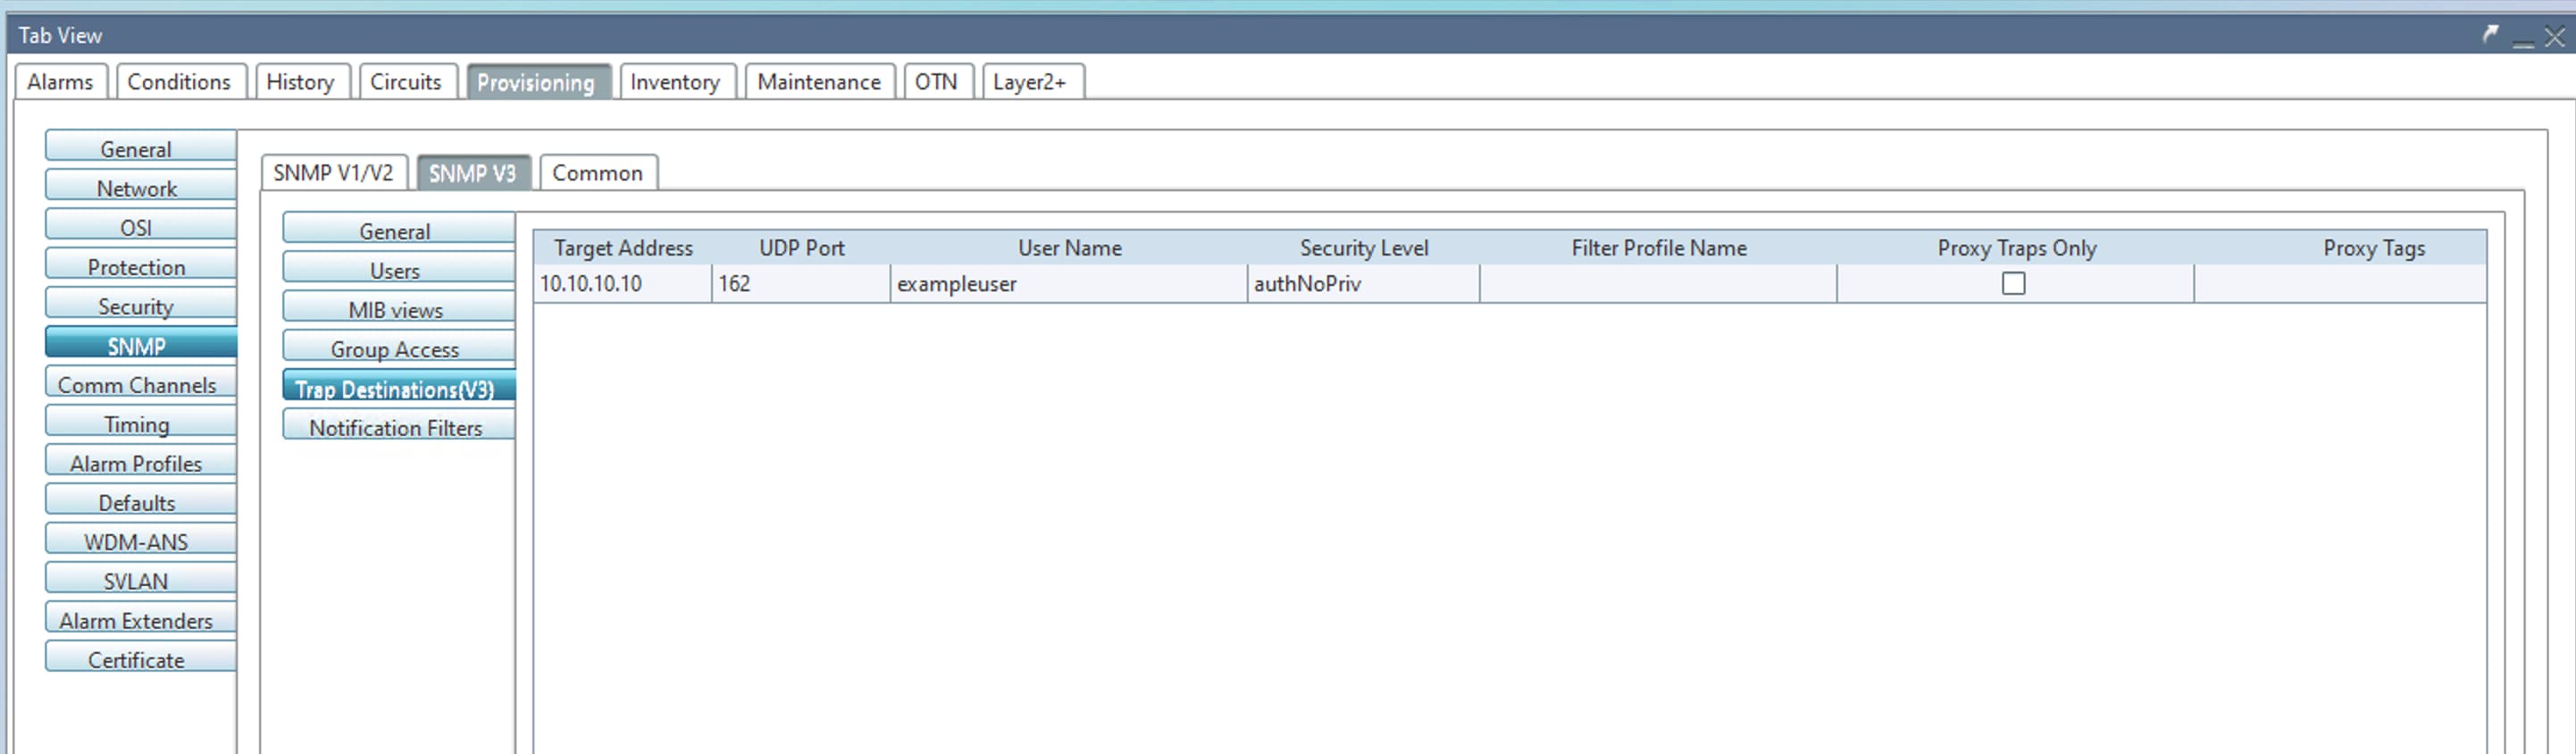Image resolution: width=2576 pixels, height=754 pixels.
Task: Toggle Proxy Traps Only checkbox for 10.10.10.10
Action: point(2014,284)
